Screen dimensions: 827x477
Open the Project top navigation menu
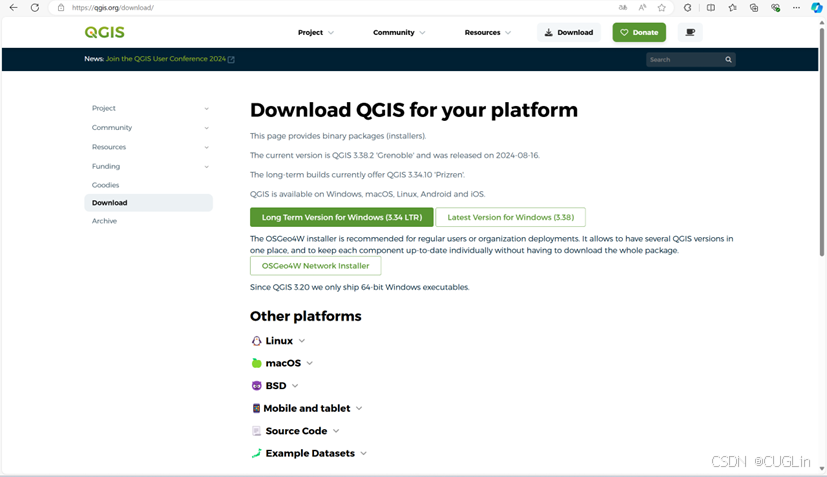click(x=315, y=32)
